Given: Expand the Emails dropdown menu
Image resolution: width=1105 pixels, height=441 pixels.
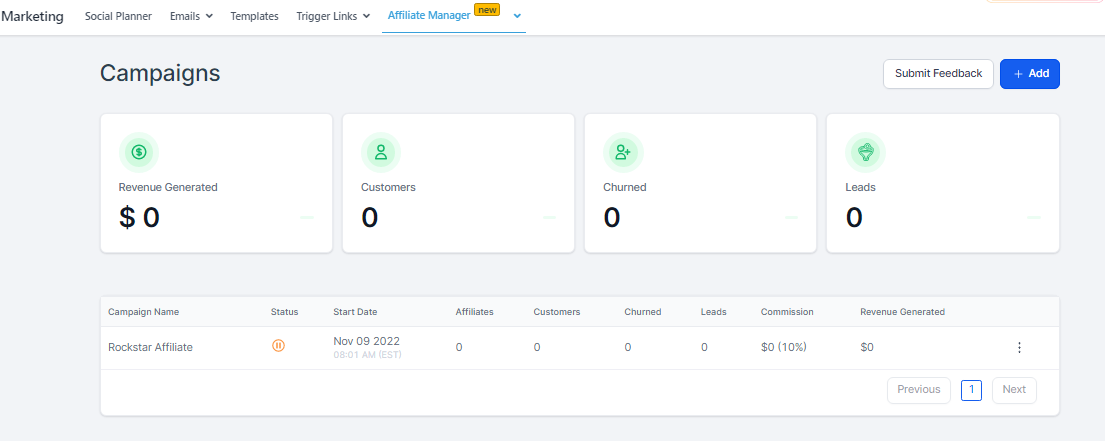Looking at the screenshot, I should click(x=191, y=16).
